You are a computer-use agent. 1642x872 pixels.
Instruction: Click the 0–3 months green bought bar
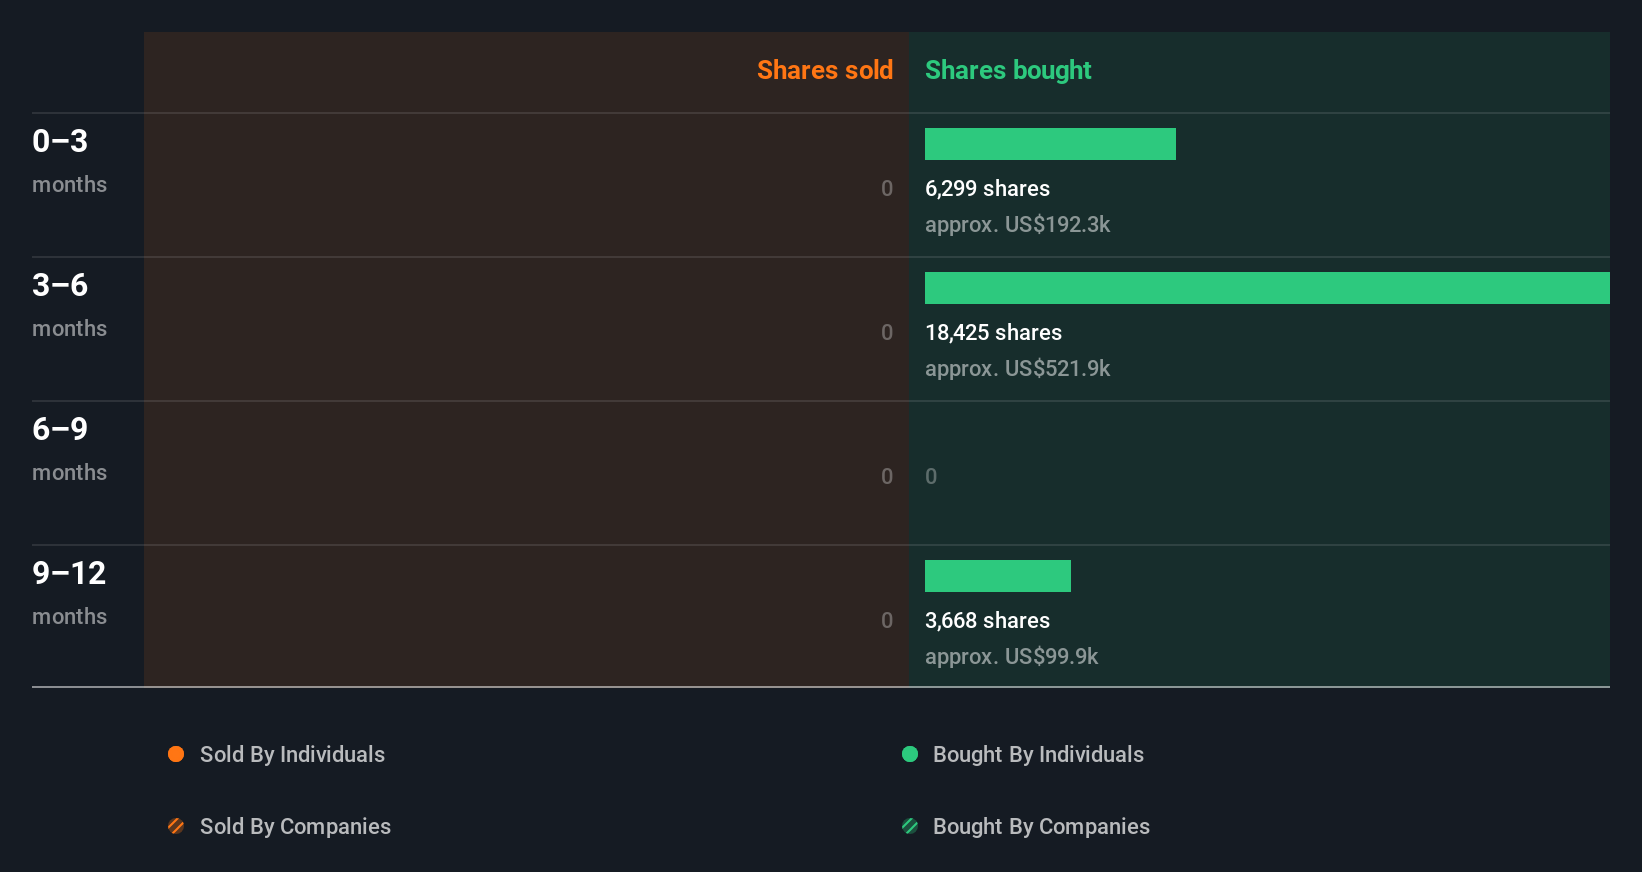(x=1050, y=144)
